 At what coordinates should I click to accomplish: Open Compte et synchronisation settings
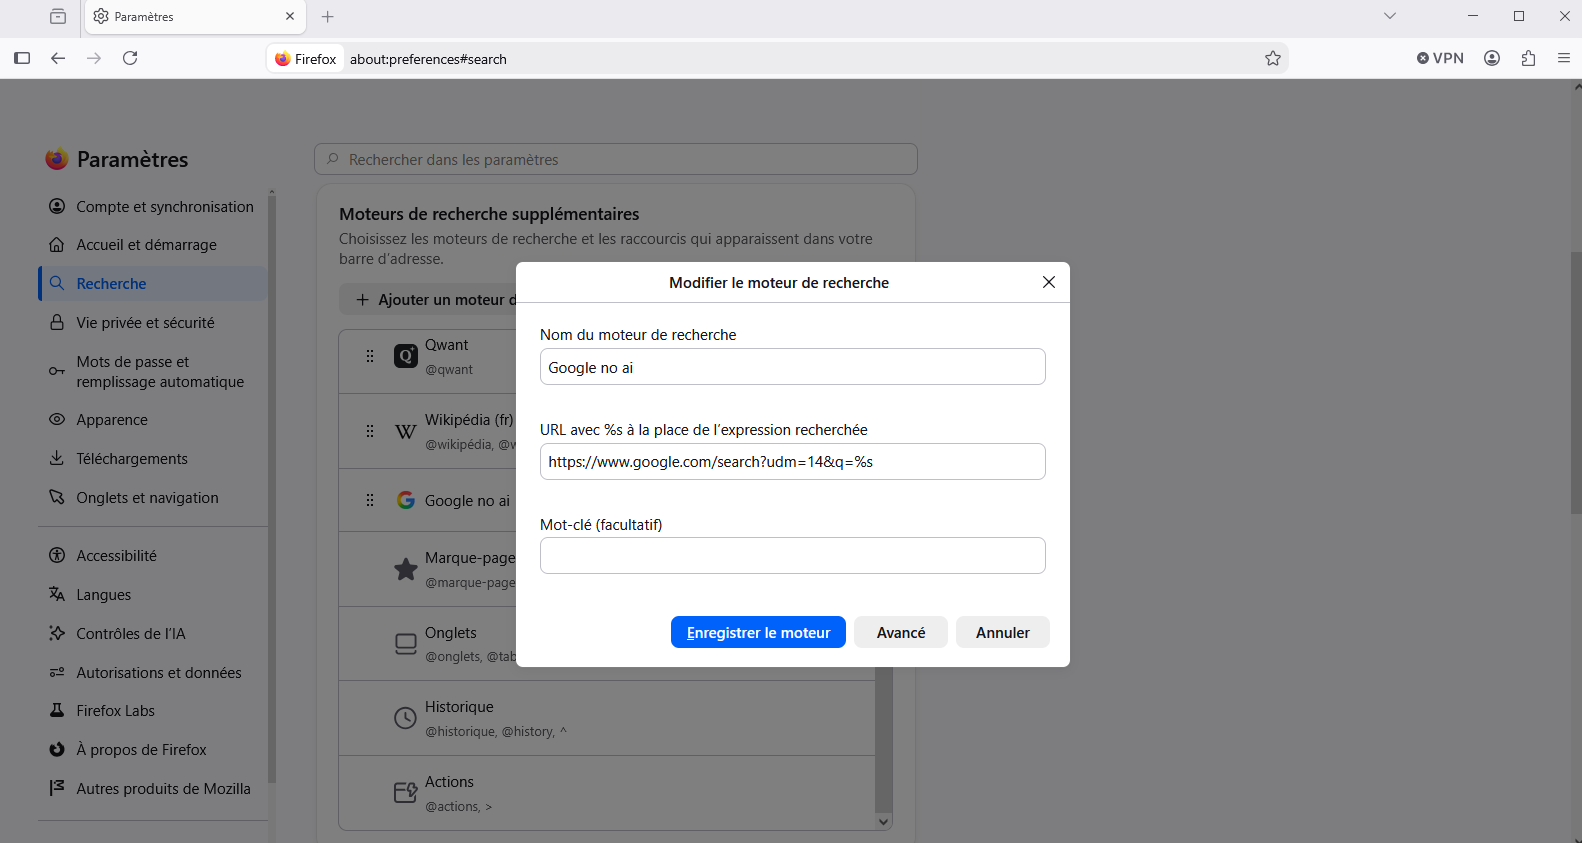click(153, 206)
